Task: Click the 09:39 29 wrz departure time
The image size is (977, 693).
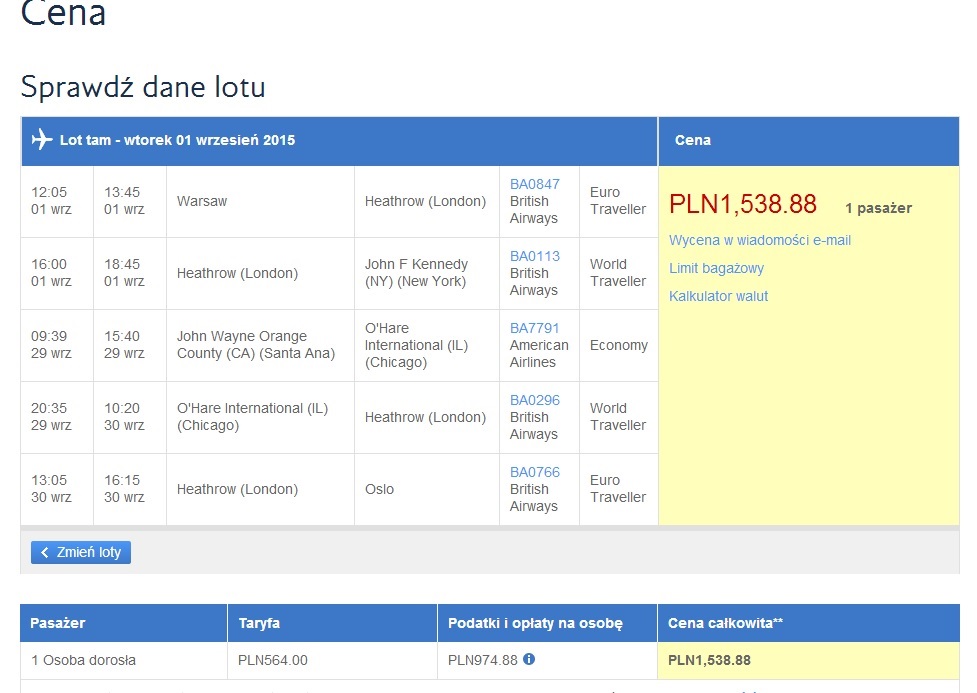Action: click(51, 345)
